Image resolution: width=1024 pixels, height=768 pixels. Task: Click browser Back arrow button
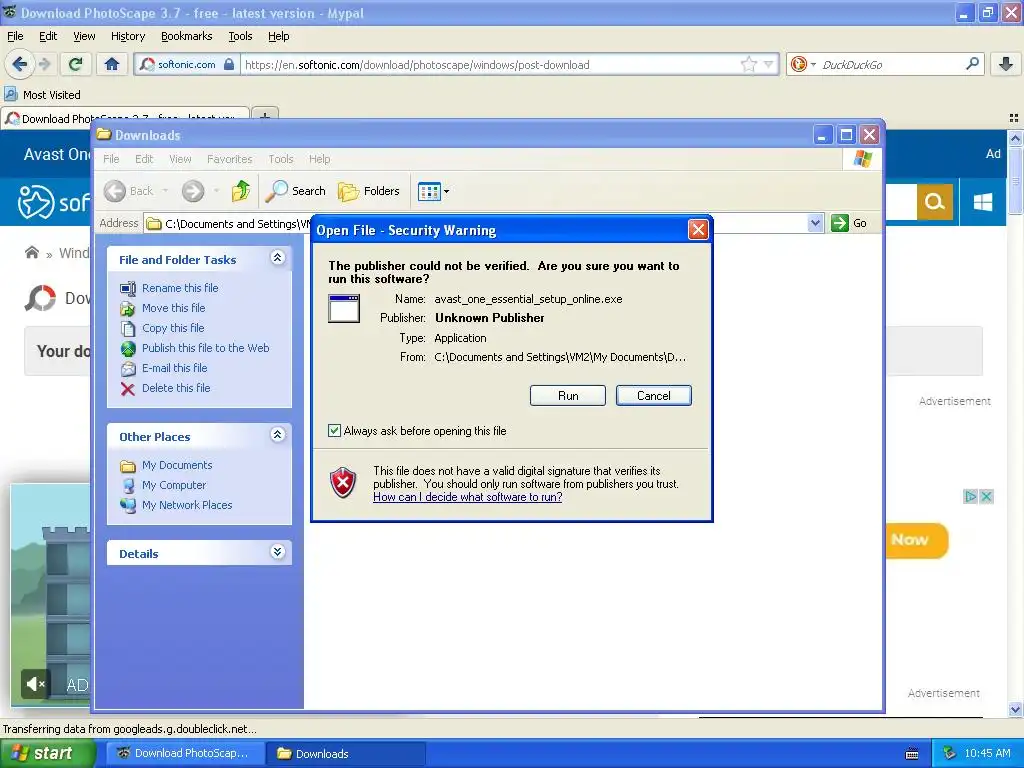[x=19, y=64]
